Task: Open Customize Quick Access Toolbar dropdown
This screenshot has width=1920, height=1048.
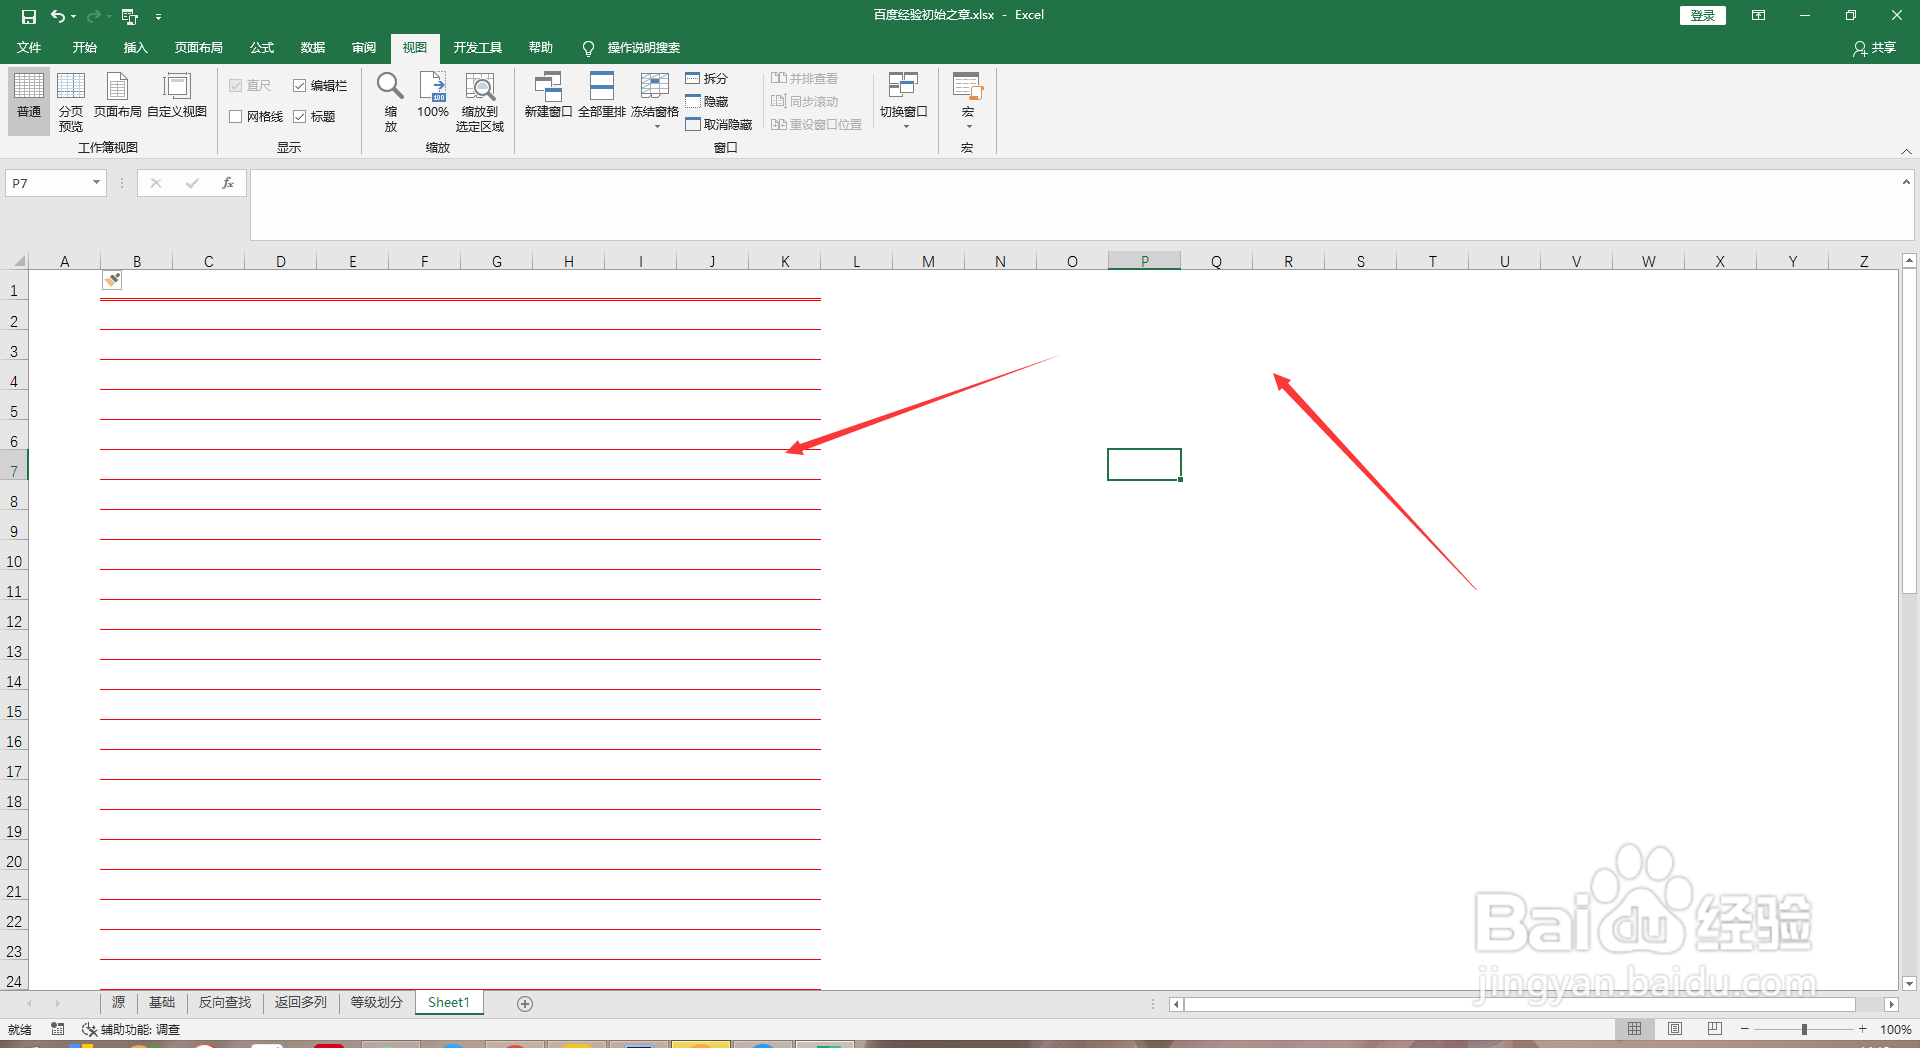Action: (x=158, y=16)
